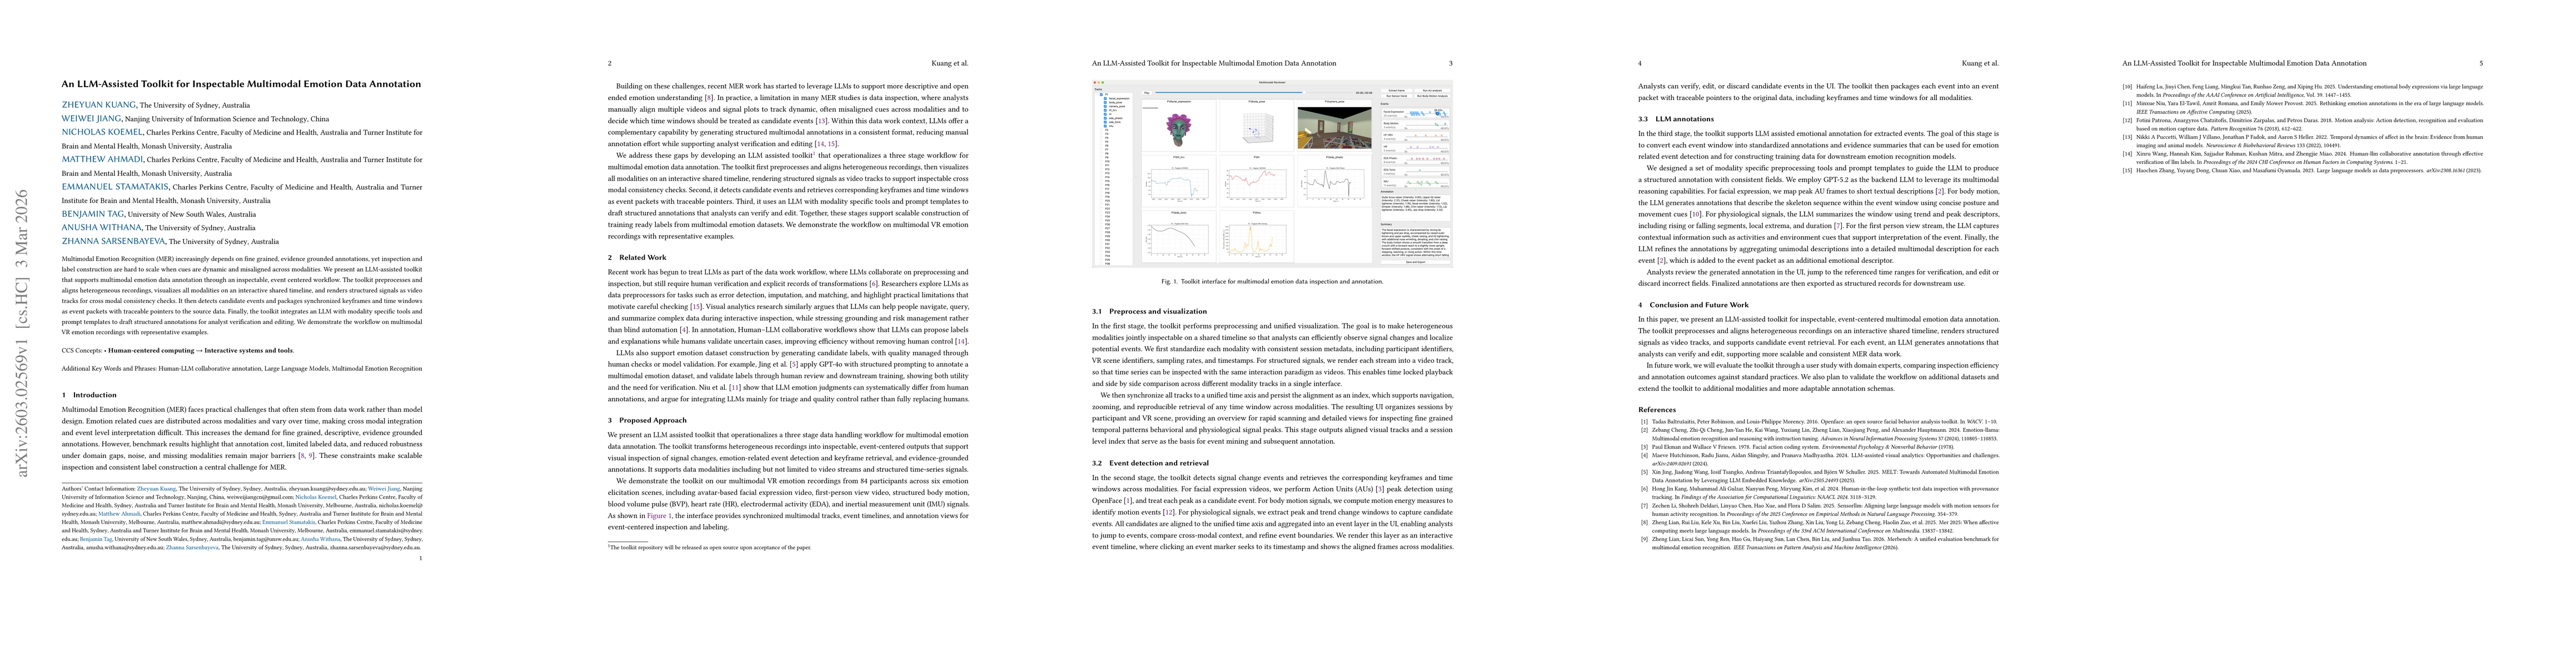2576x667 pixels.
Task: Open author link ZHEYUAN KUANG in the byline
Action: pos(98,105)
